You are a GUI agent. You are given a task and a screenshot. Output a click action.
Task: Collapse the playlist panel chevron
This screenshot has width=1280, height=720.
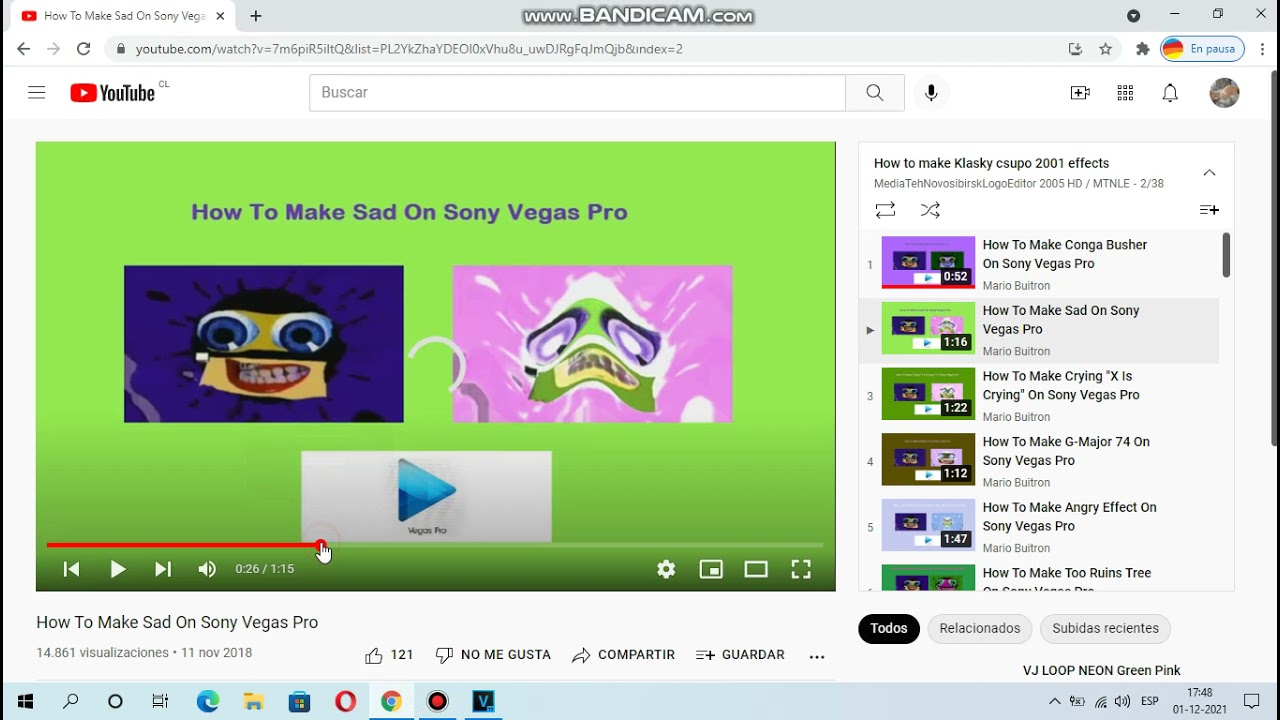coord(1209,173)
